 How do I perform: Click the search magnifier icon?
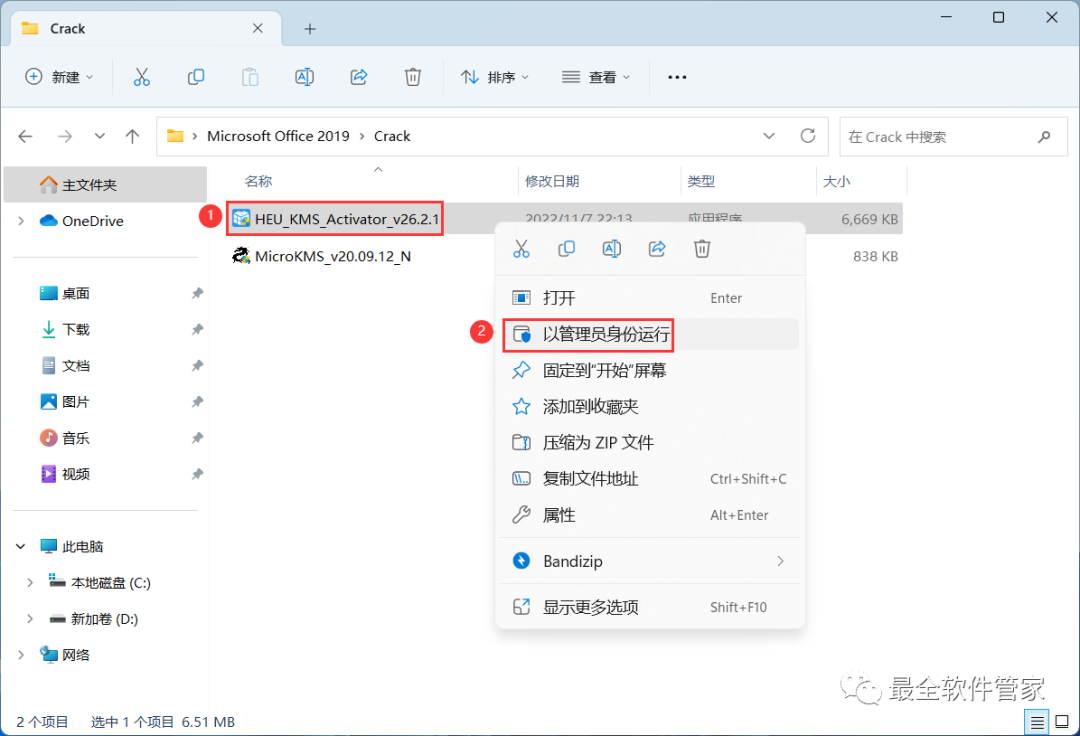tap(1044, 136)
